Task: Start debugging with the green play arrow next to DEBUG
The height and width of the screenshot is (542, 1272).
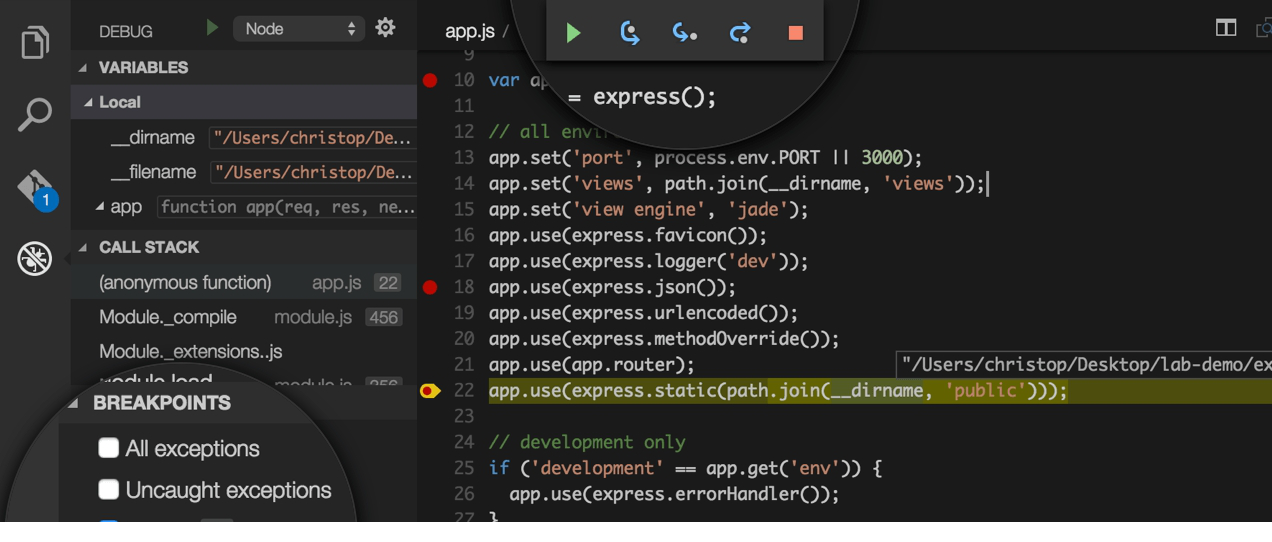Action: [212, 28]
